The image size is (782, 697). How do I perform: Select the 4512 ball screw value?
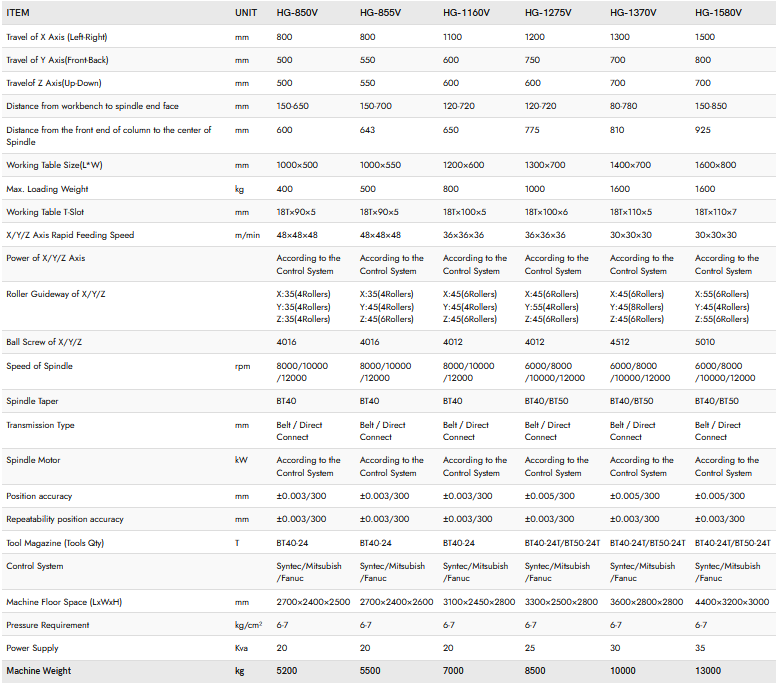[x=620, y=342]
